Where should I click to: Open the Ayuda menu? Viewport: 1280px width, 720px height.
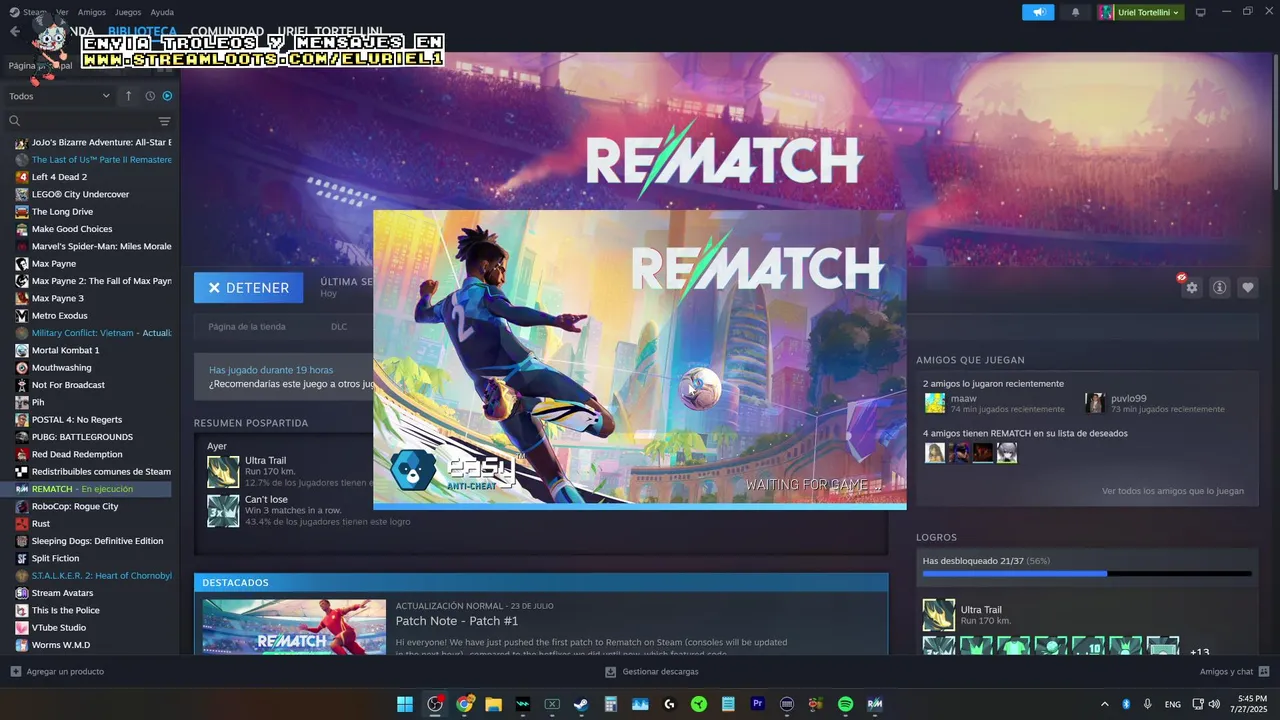(162, 12)
